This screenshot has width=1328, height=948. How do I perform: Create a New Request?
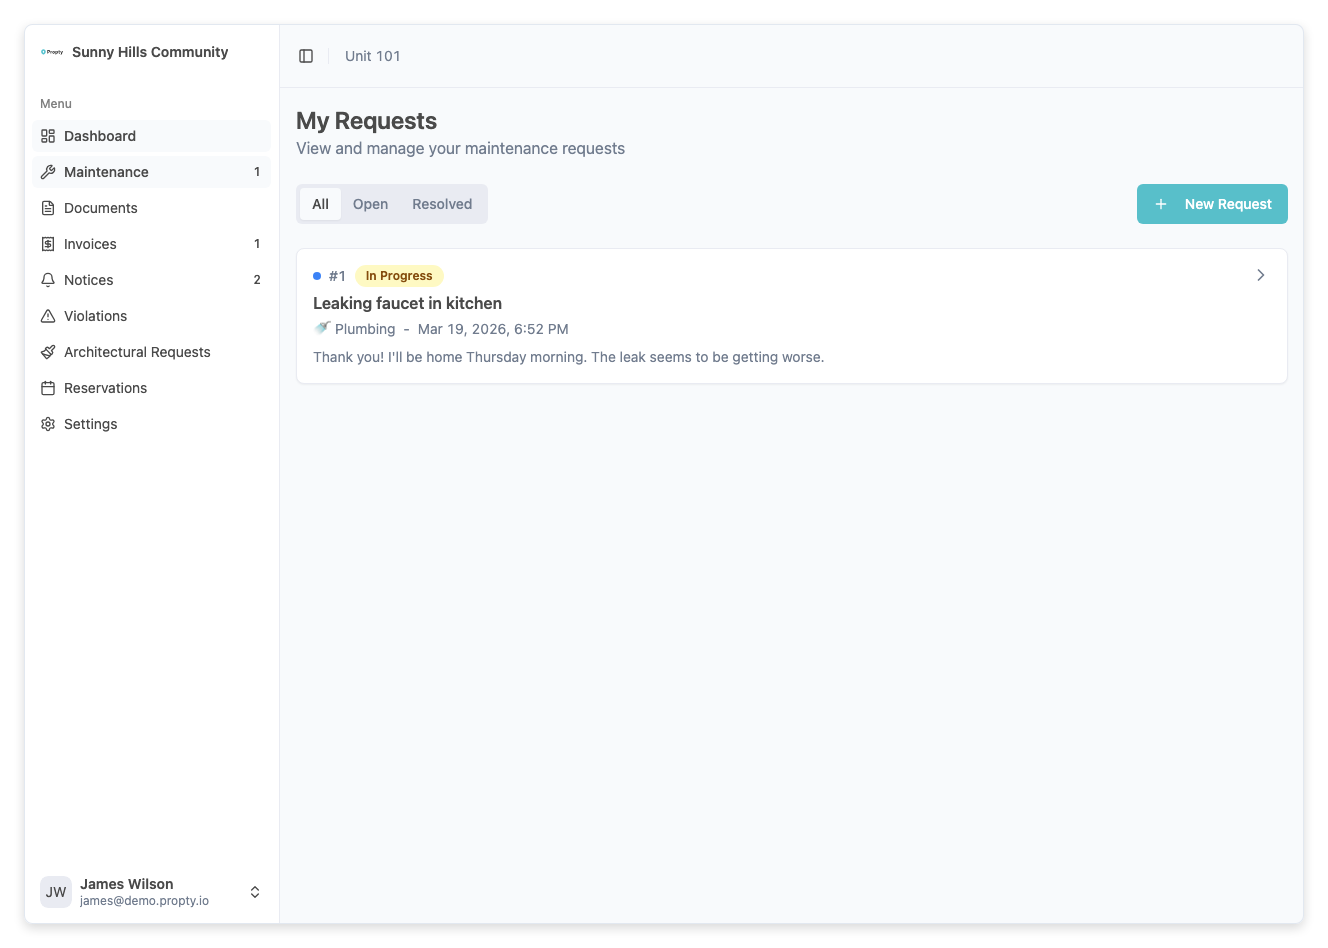[x=1212, y=204]
